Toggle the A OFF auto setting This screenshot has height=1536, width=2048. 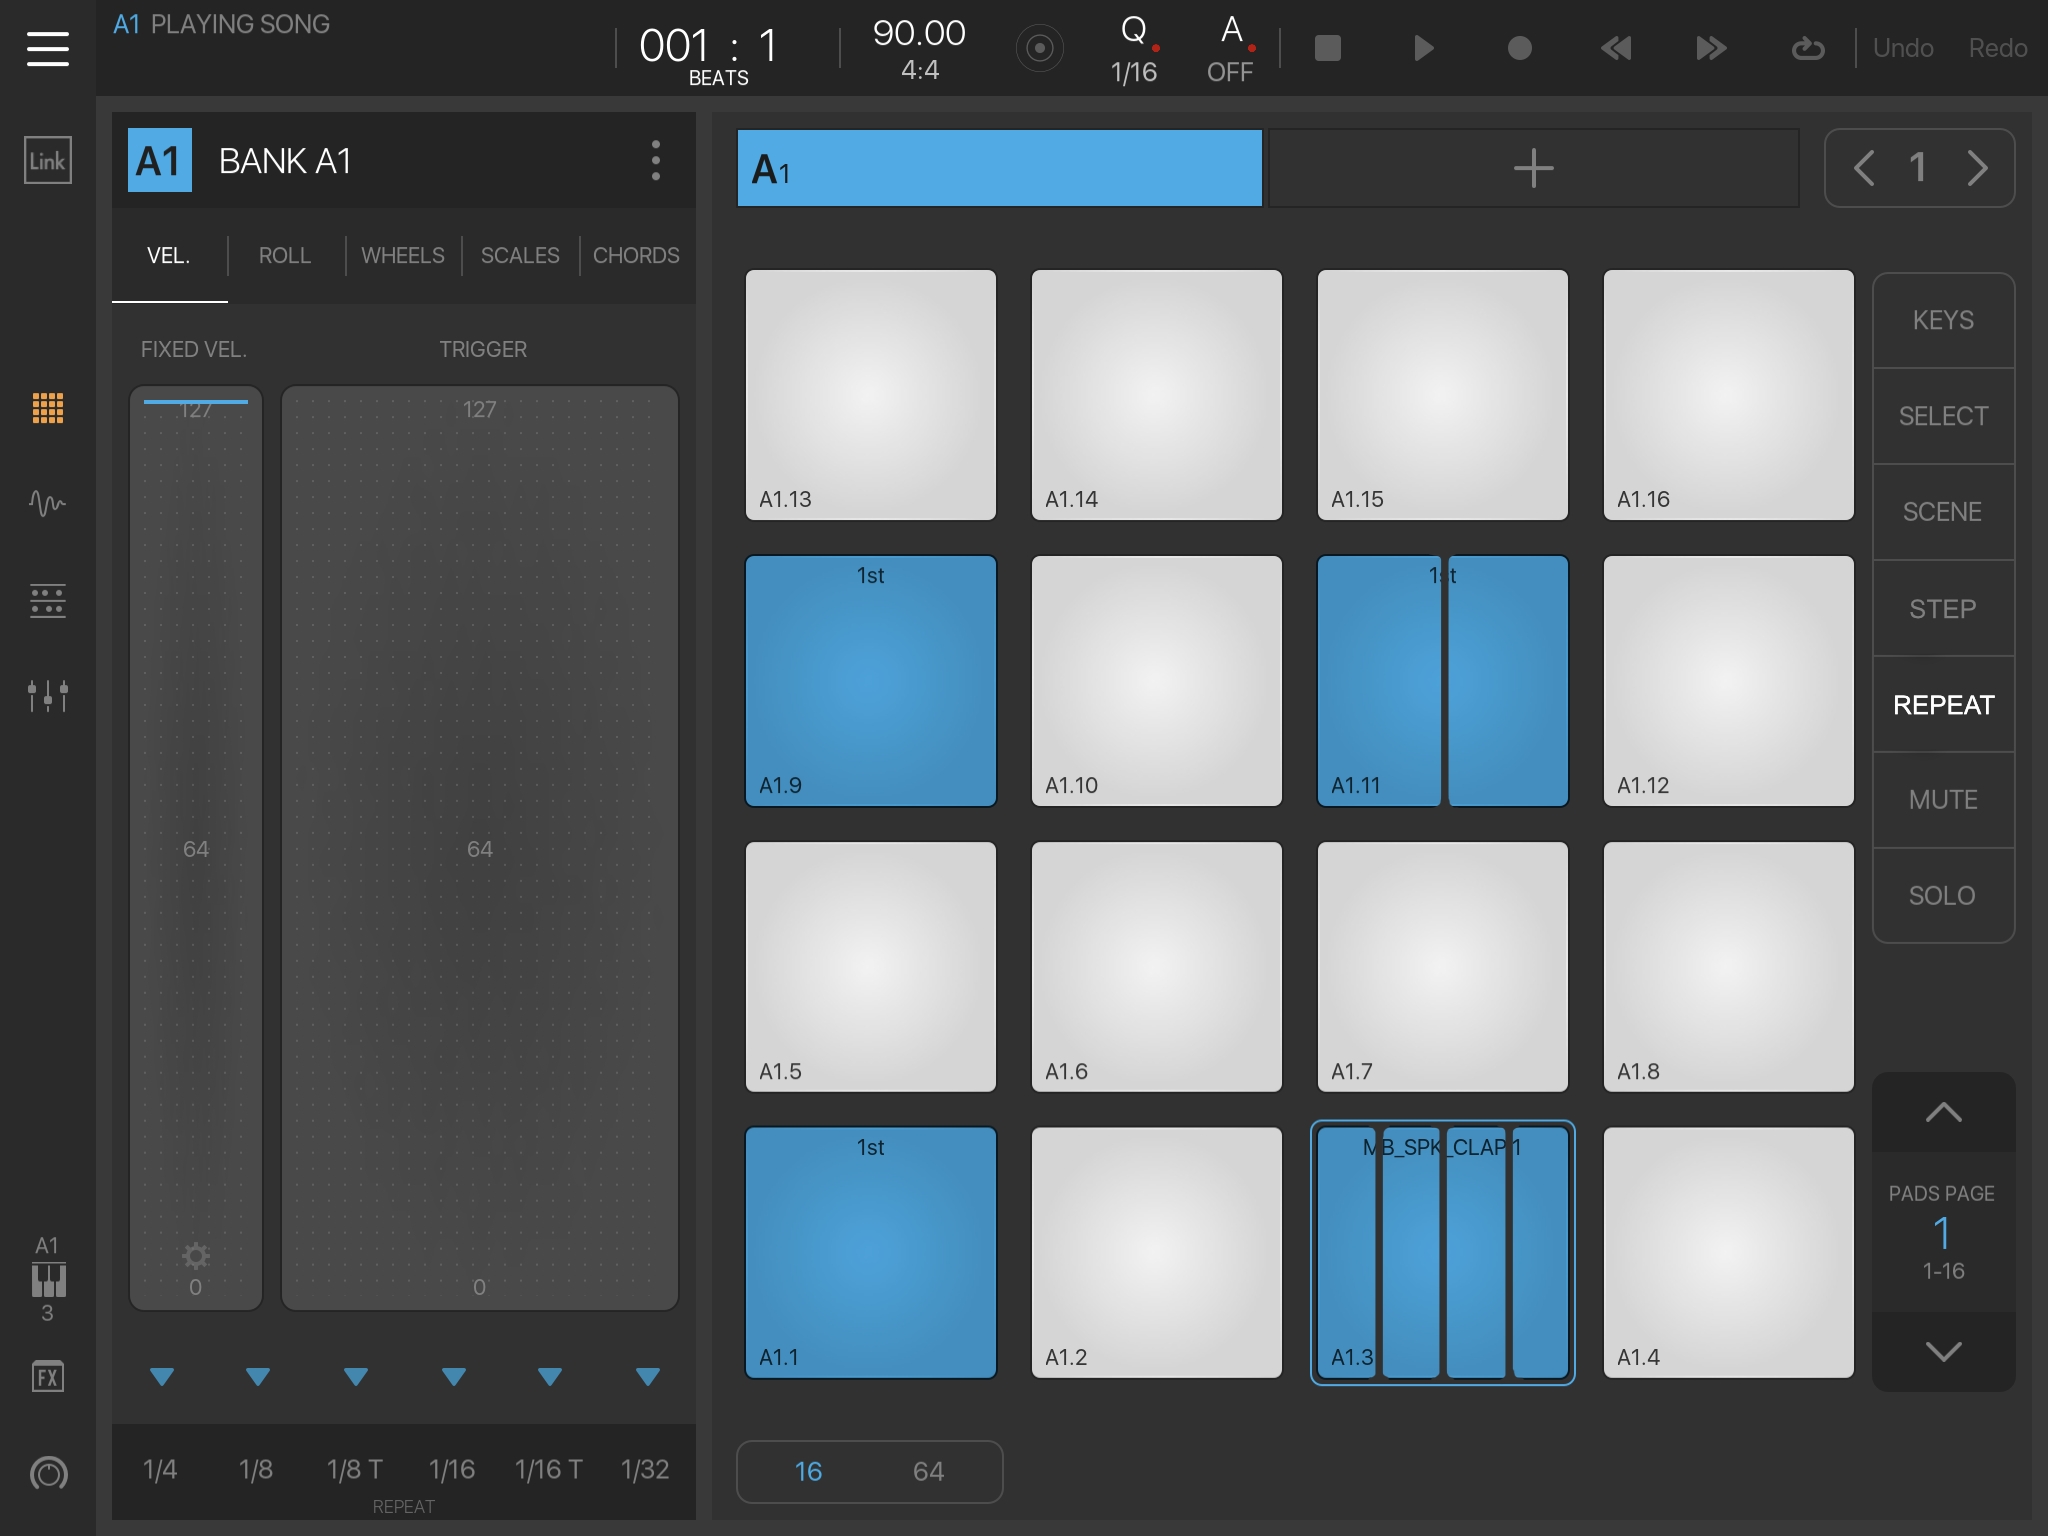(1230, 50)
